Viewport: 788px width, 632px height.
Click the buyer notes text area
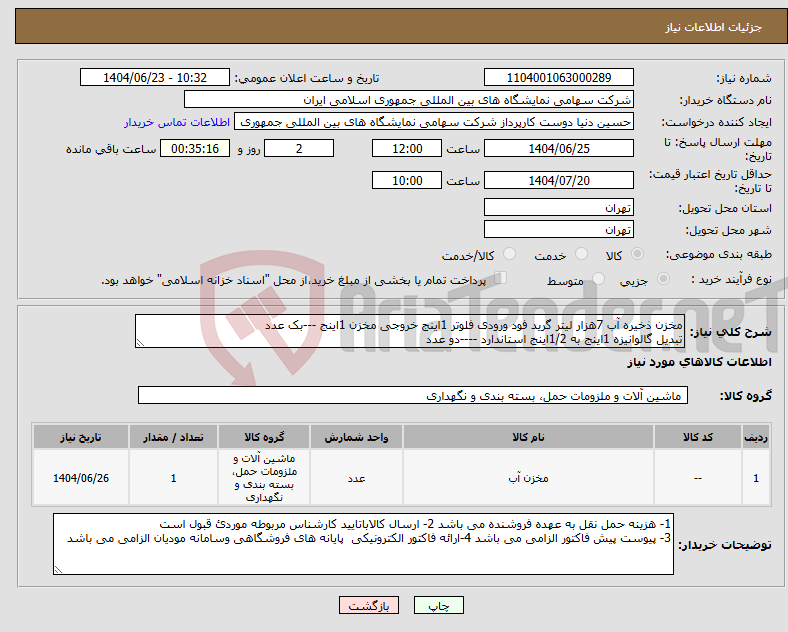coord(363,544)
